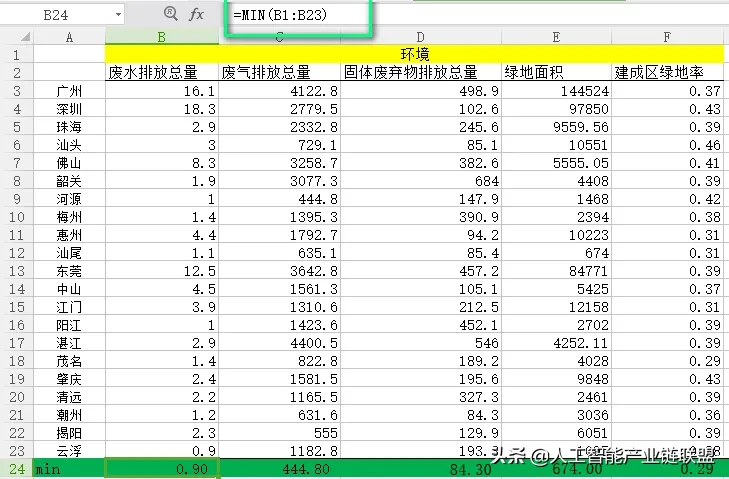Select row 1 header

coord(16,54)
